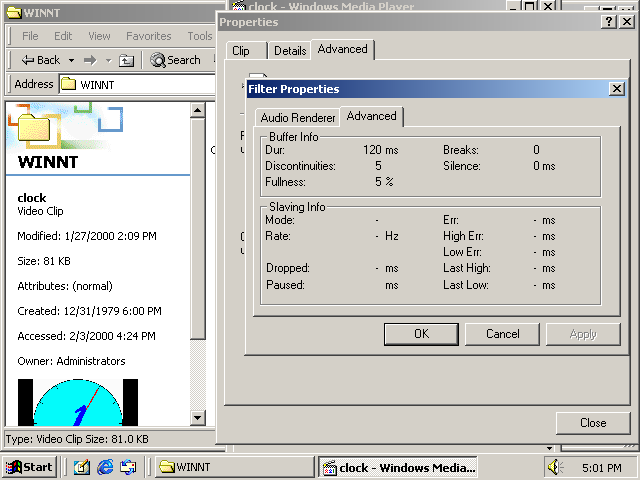Click the Discontinuities value 5
The width and height of the screenshot is (640, 480).
pos(378,166)
